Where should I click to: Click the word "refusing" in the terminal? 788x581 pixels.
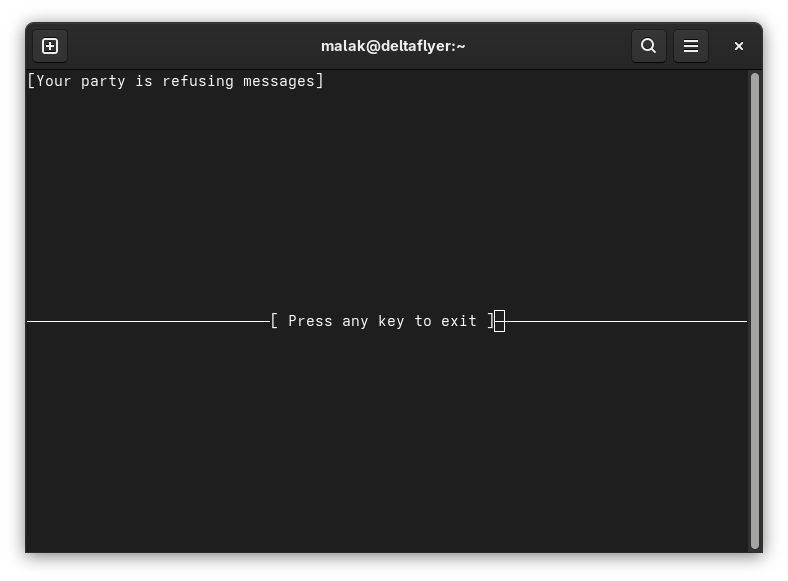198,81
